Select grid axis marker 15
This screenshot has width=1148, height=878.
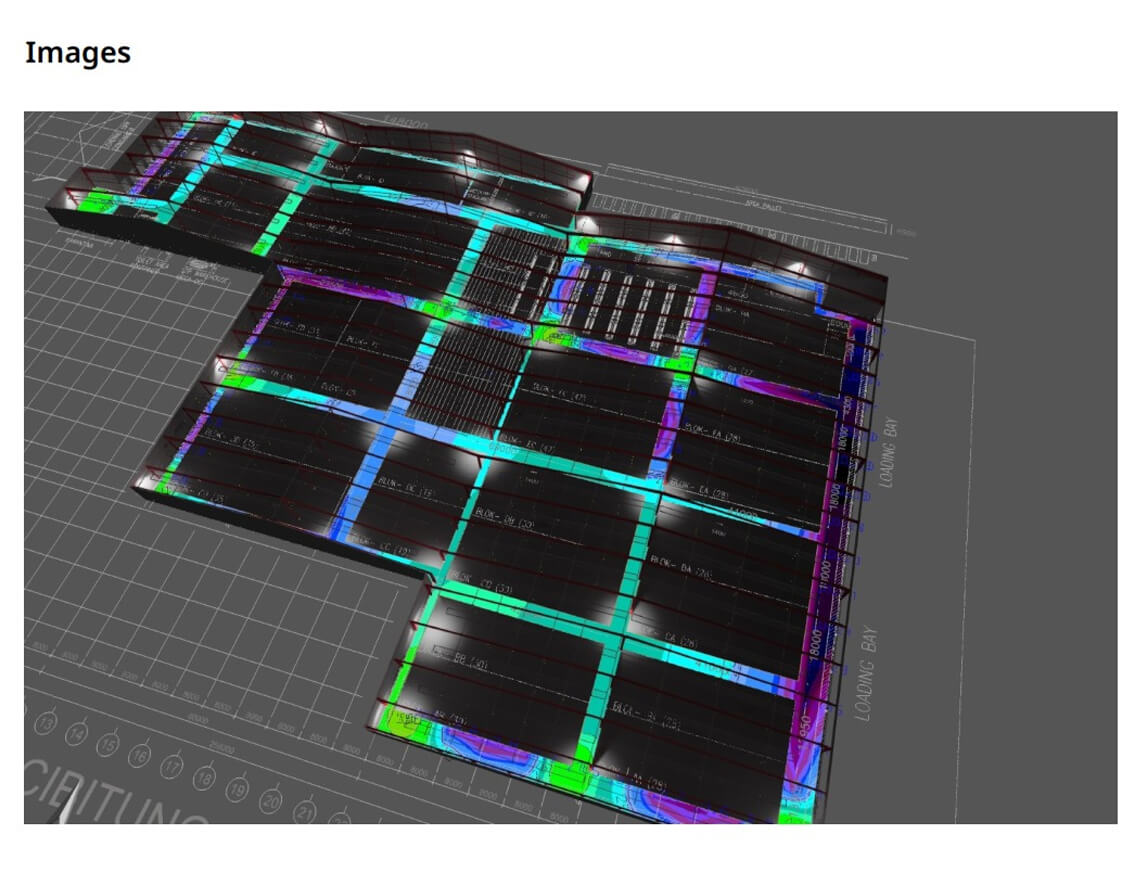pyautogui.click(x=109, y=747)
